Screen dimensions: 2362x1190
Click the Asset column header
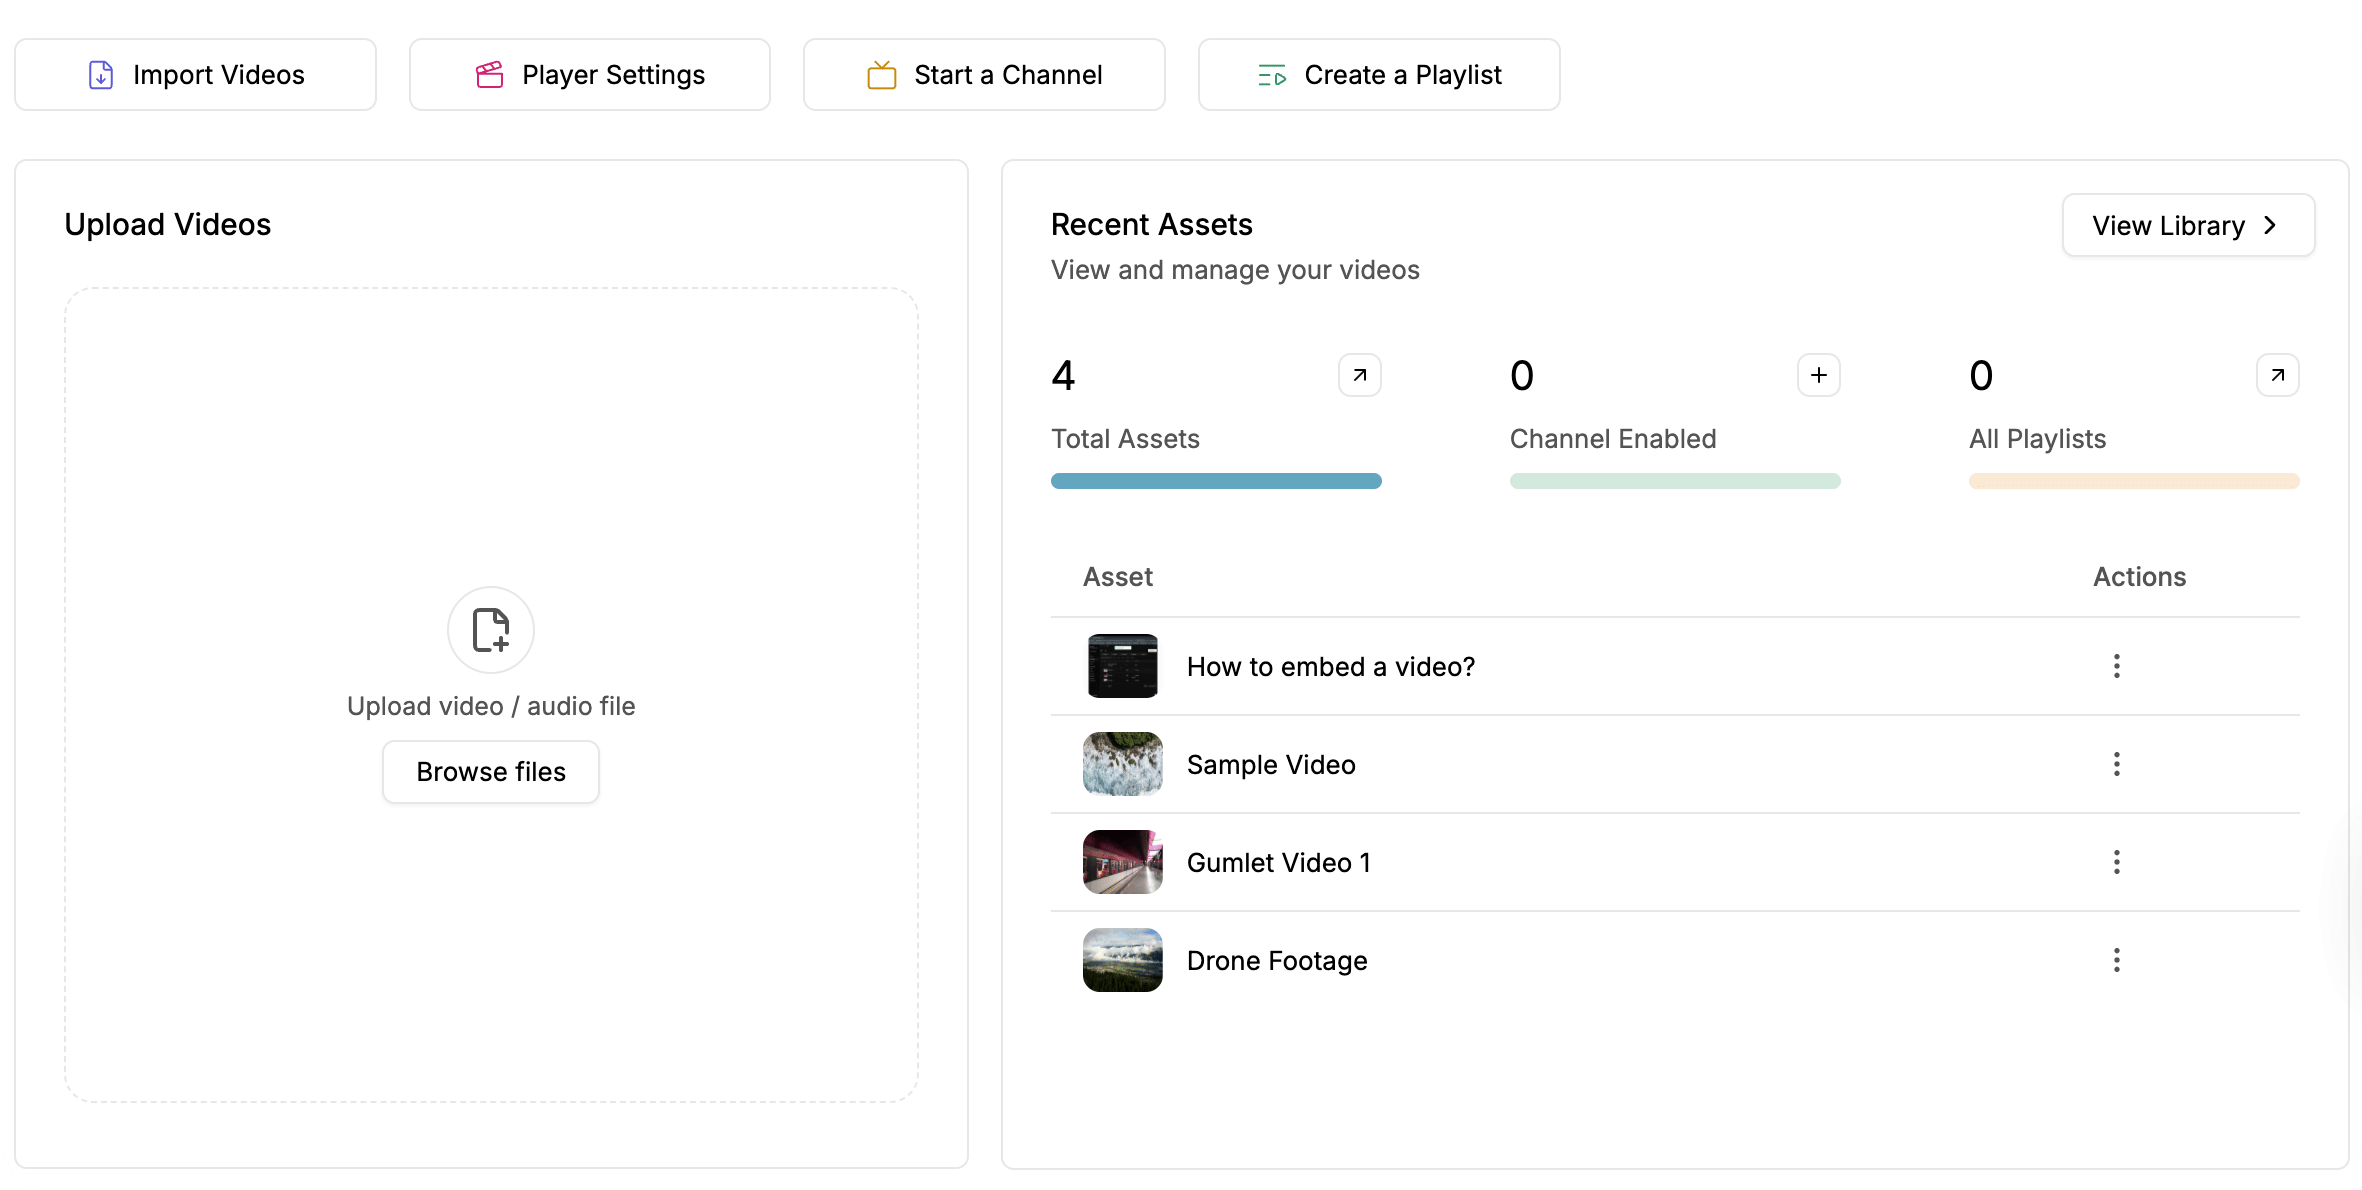1118,577
